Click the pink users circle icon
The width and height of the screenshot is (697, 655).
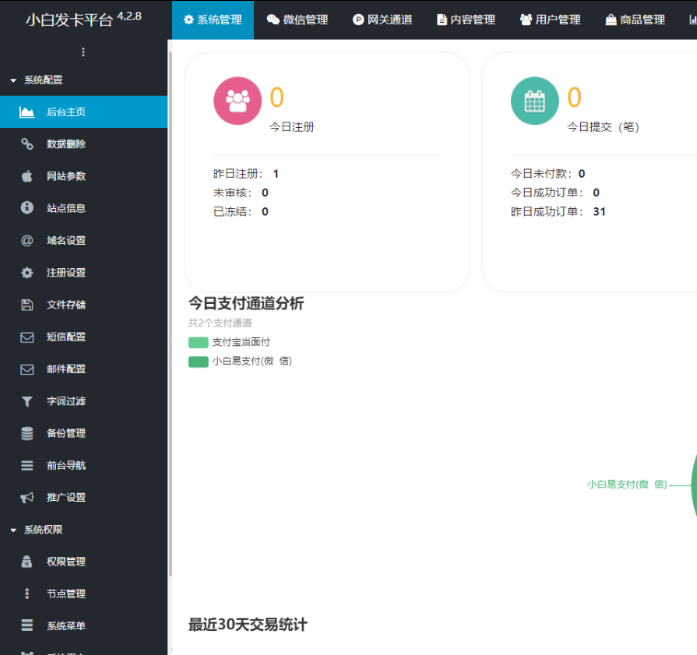pos(237,100)
